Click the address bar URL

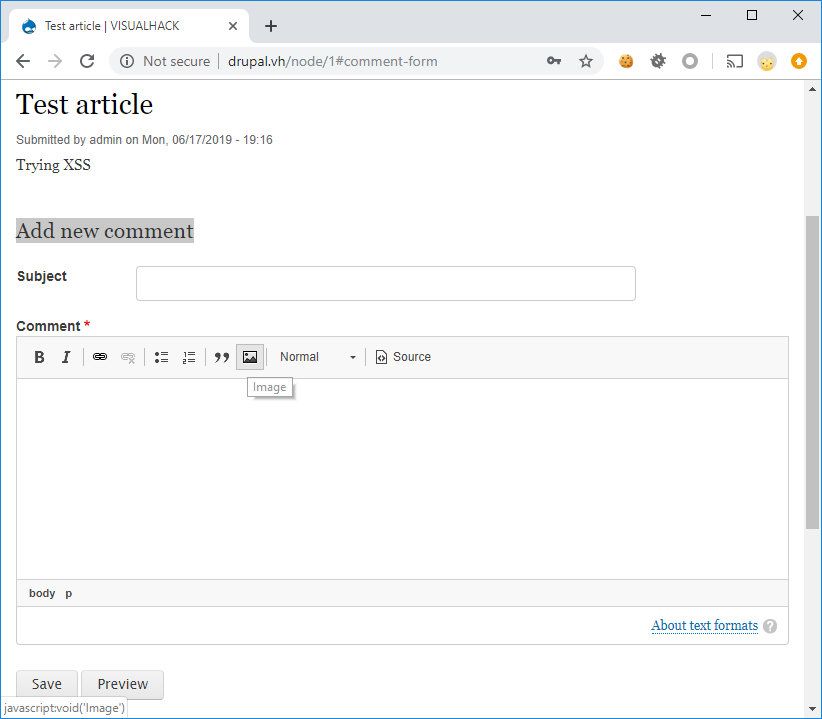(332, 61)
